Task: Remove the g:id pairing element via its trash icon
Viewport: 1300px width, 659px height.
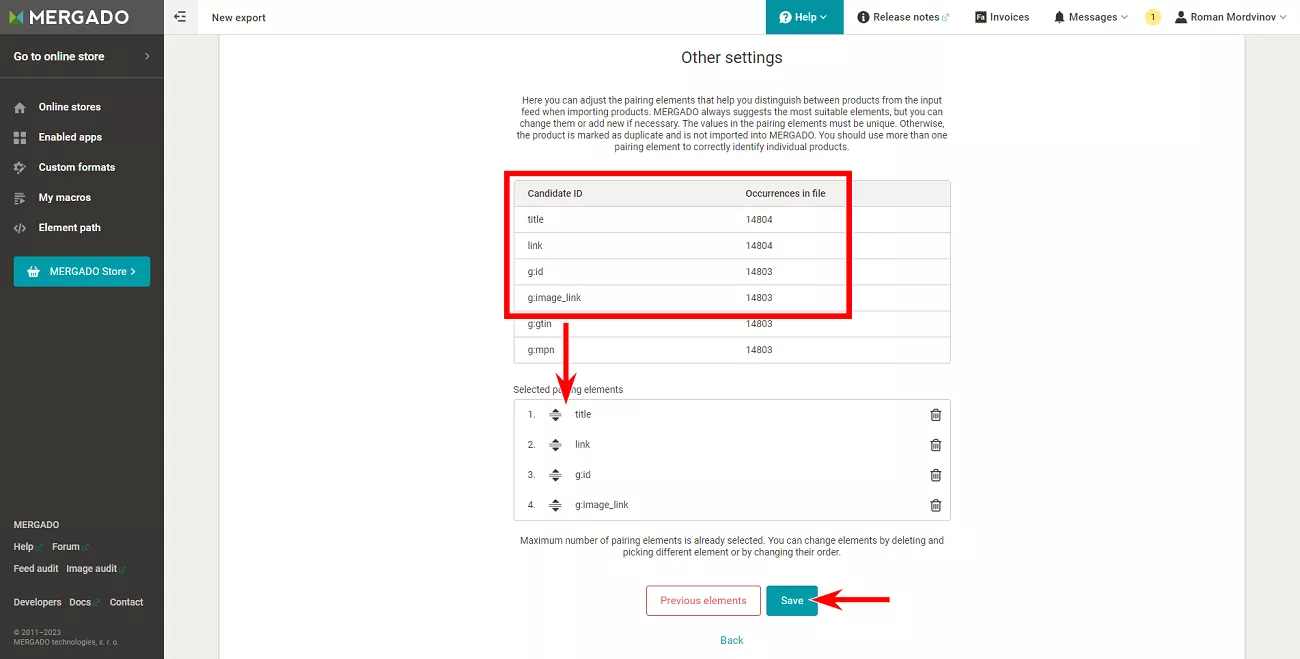Action: (x=936, y=475)
